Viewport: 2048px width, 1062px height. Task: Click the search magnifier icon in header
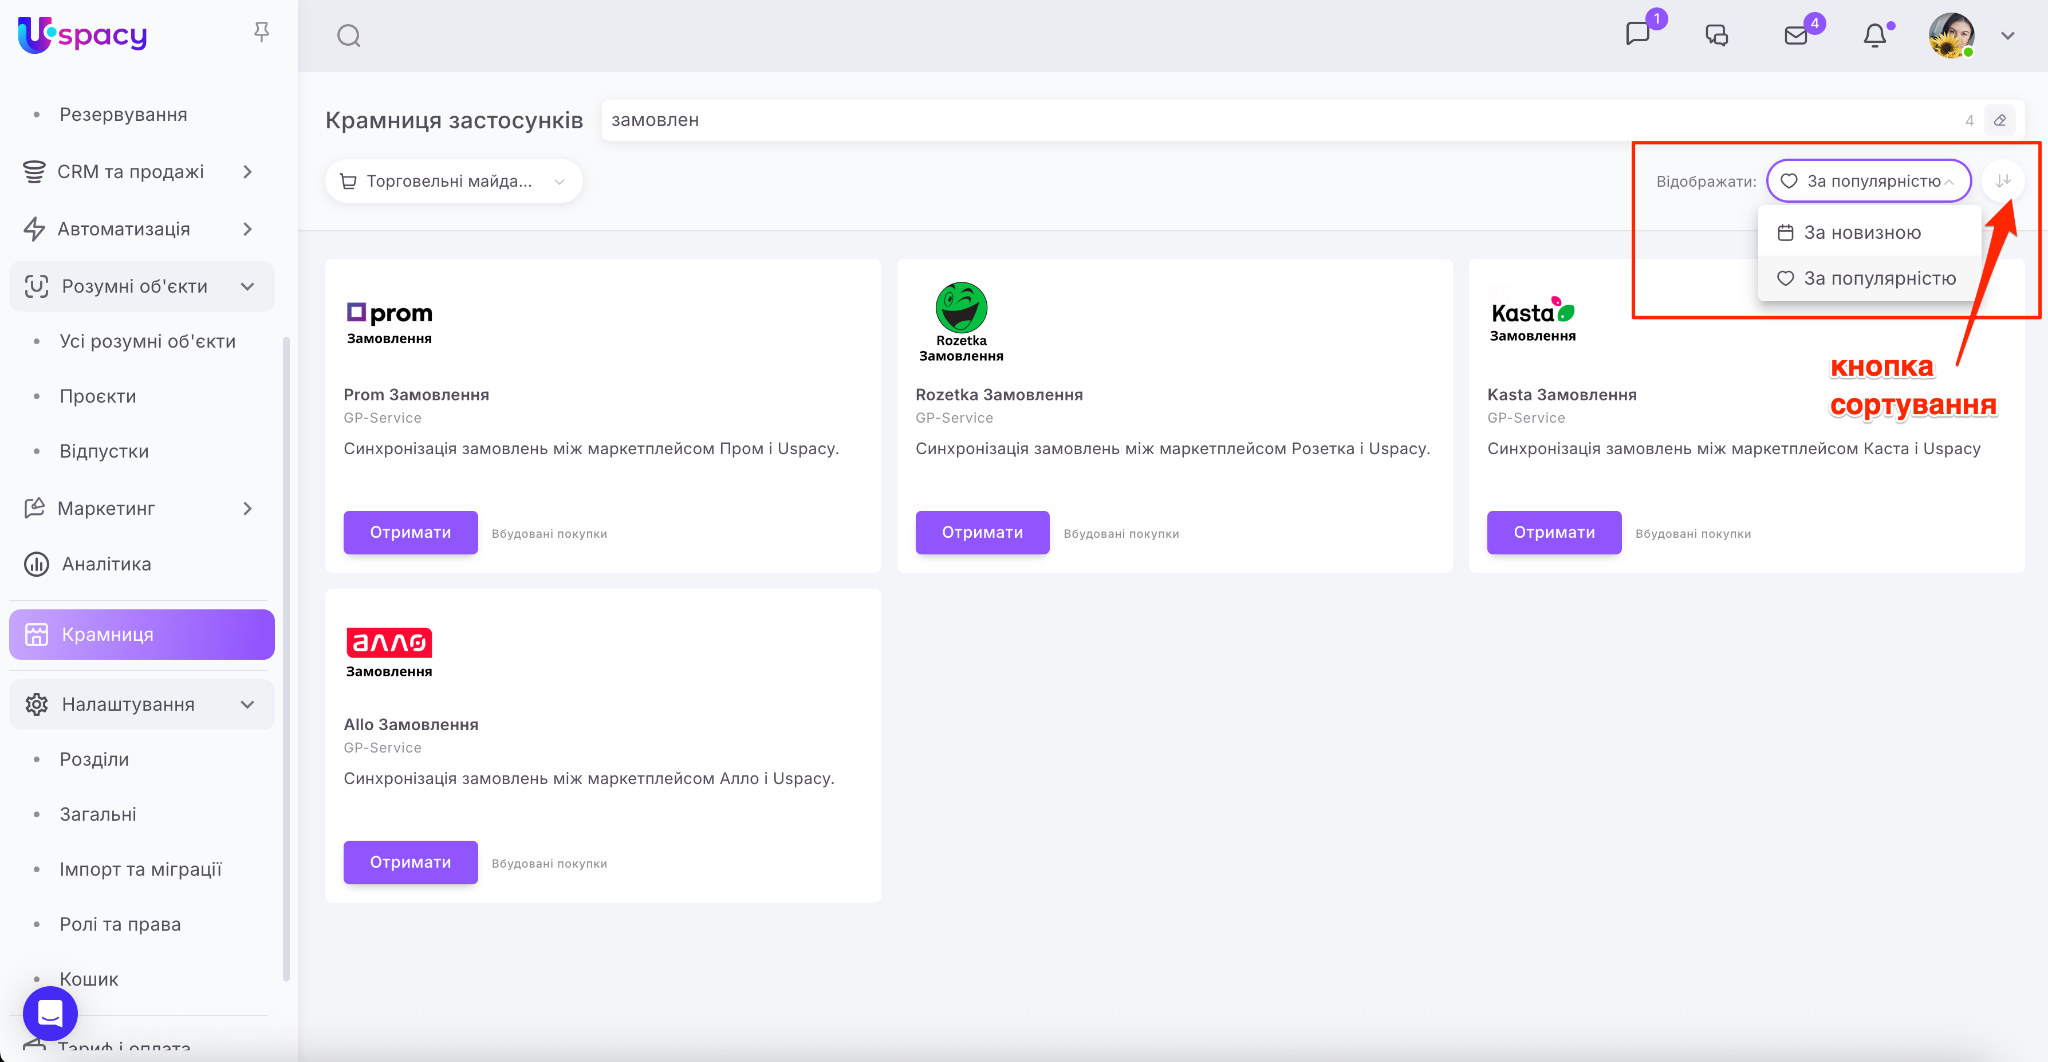pyautogui.click(x=348, y=36)
